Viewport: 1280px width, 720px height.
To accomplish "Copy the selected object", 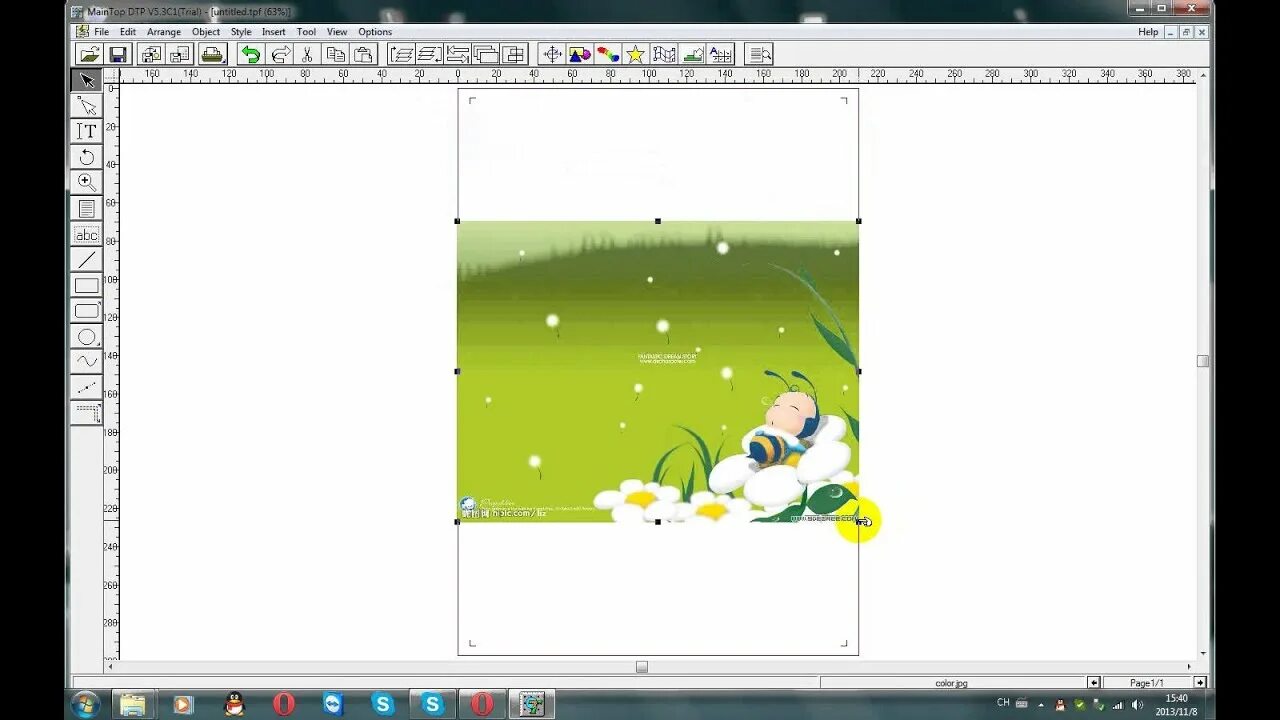I will click(x=336, y=54).
